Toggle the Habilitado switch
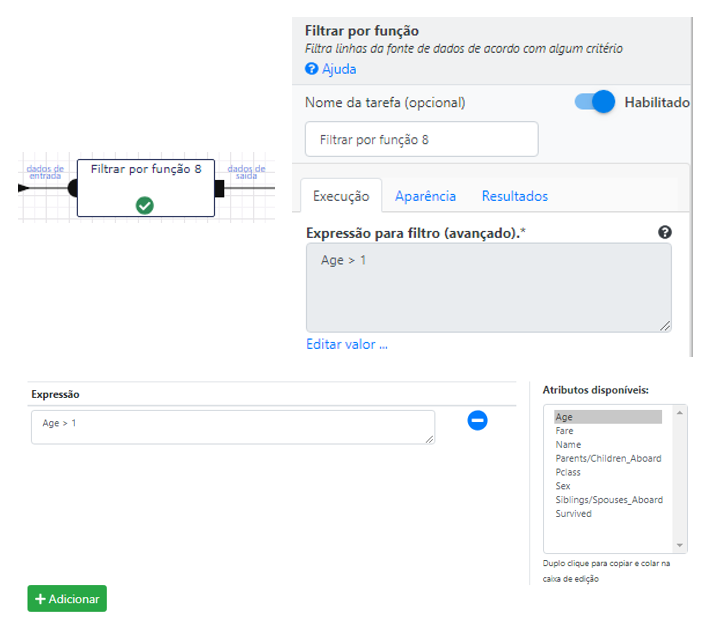The height and width of the screenshot is (623, 707). click(x=595, y=102)
